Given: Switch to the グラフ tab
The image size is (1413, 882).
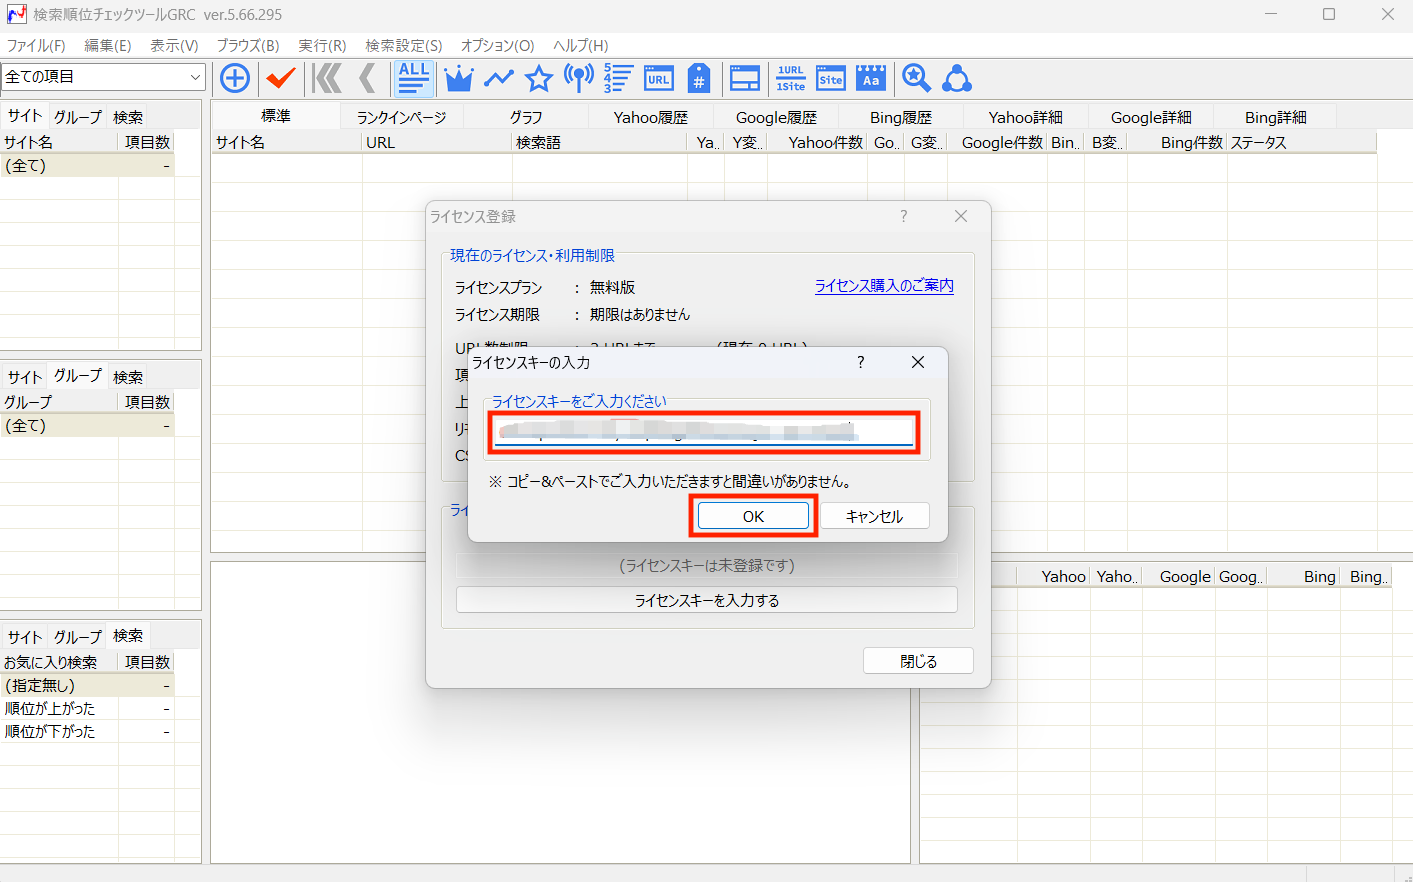Looking at the screenshot, I should pyautogui.click(x=526, y=117).
